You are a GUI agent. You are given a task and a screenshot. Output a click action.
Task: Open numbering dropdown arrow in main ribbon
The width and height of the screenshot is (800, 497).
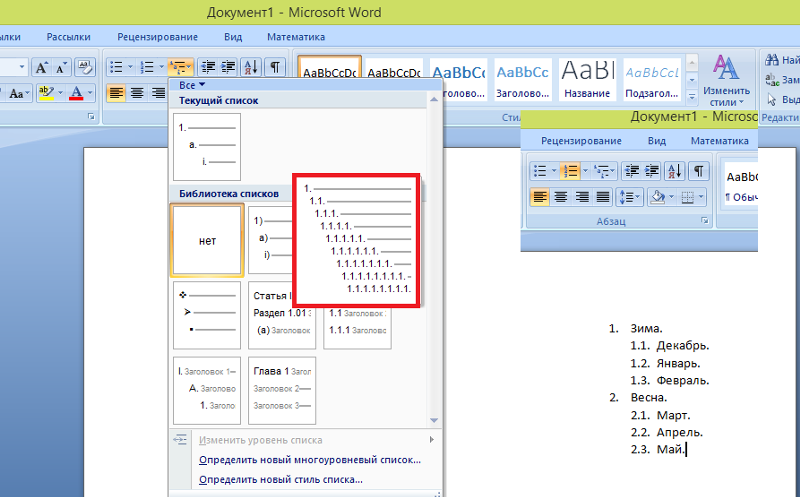[161, 67]
